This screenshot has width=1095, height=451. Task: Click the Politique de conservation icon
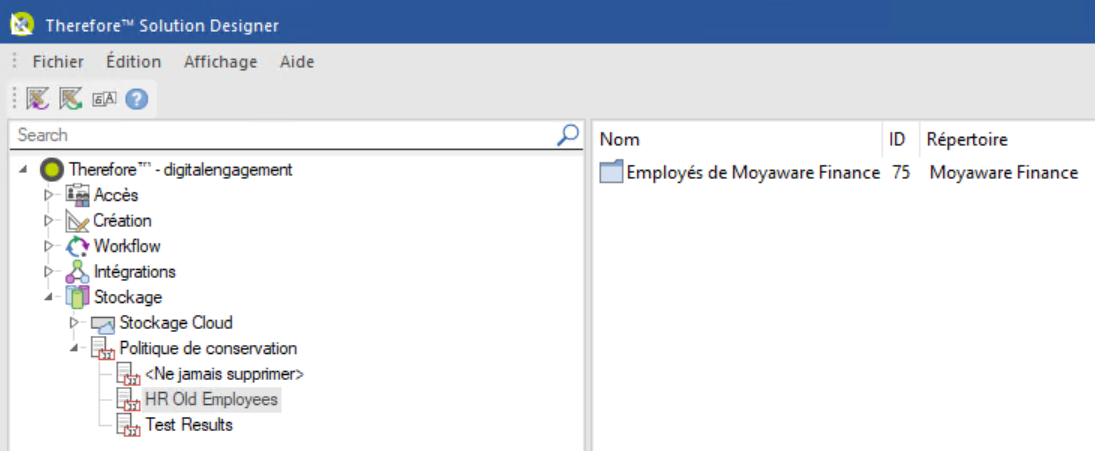click(103, 349)
